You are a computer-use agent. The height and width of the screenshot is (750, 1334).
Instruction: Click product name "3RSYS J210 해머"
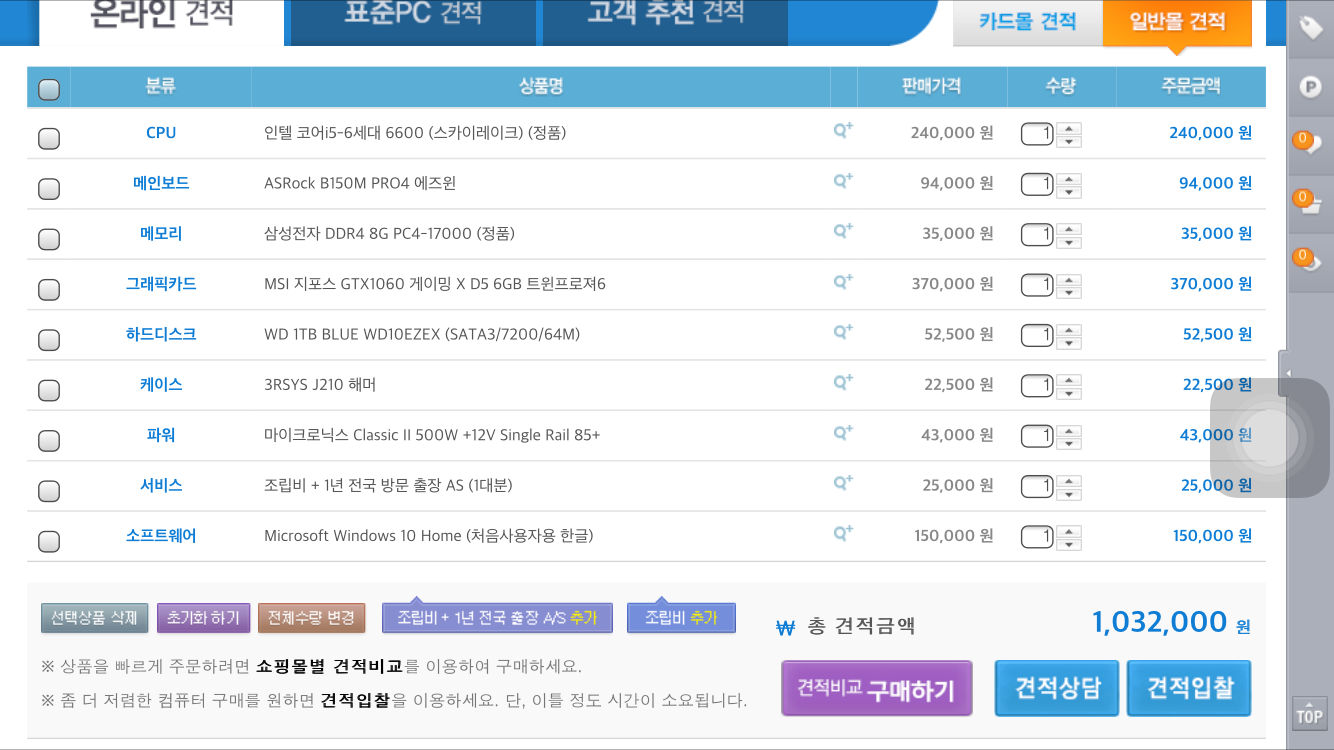(320, 384)
